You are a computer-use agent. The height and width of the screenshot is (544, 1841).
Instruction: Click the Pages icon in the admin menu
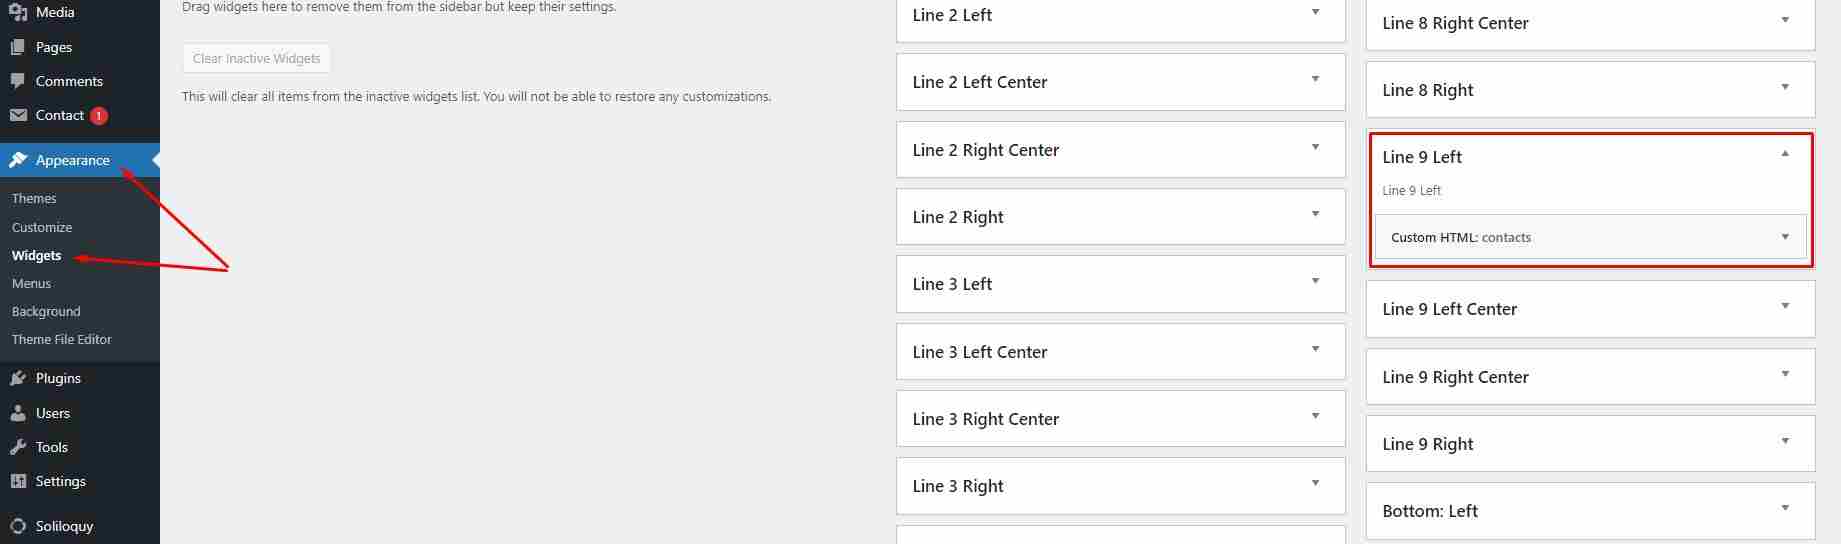[x=18, y=47]
